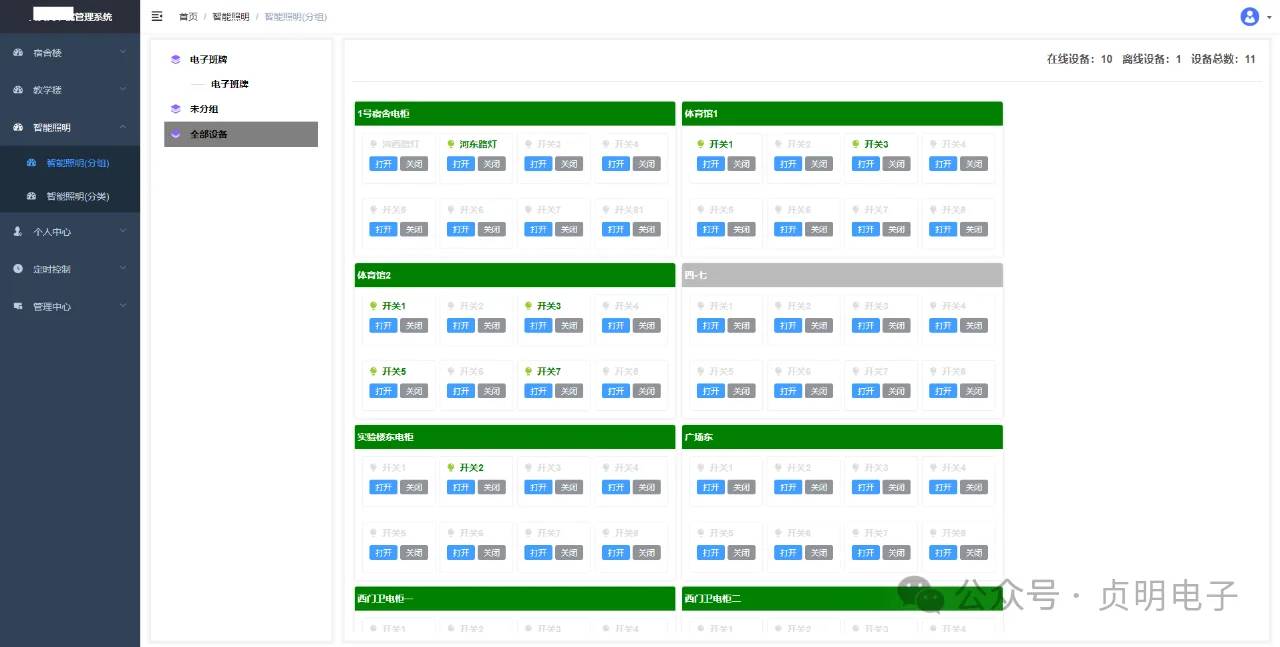Image resolution: width=1280 pixels, height=647 pixels.
Task: Click 关闭 for 四-七 开关2
Action: click(x=819, y=325)
